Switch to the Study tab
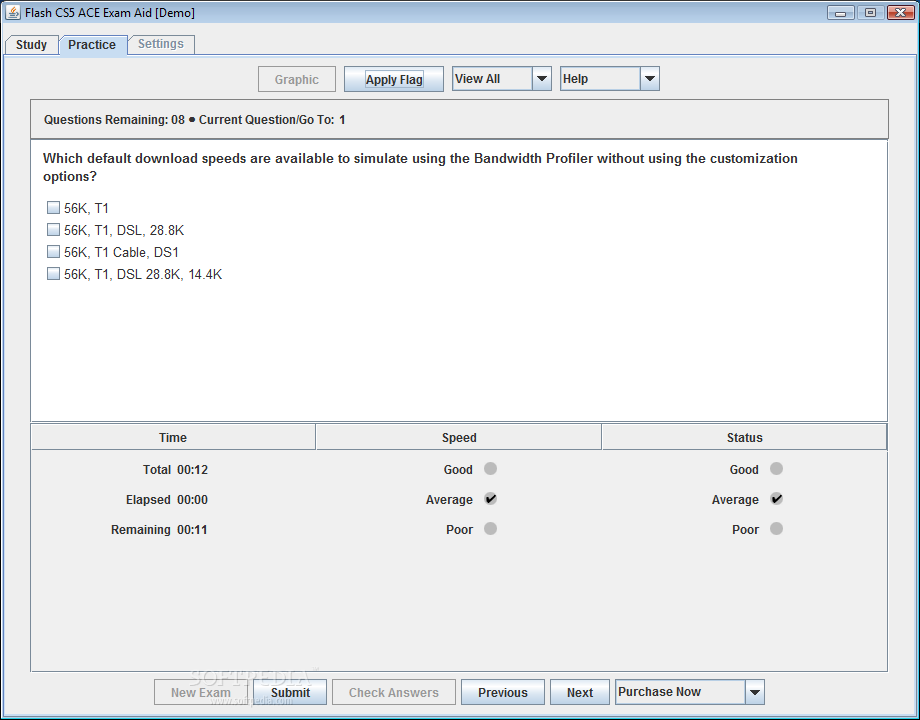 (31, 45)
